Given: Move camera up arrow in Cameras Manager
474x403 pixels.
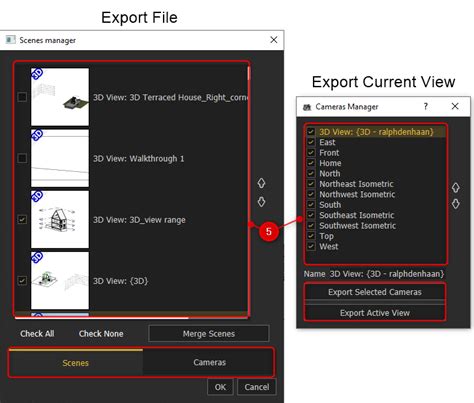Looking at the screenshot, I should (456, 187).
